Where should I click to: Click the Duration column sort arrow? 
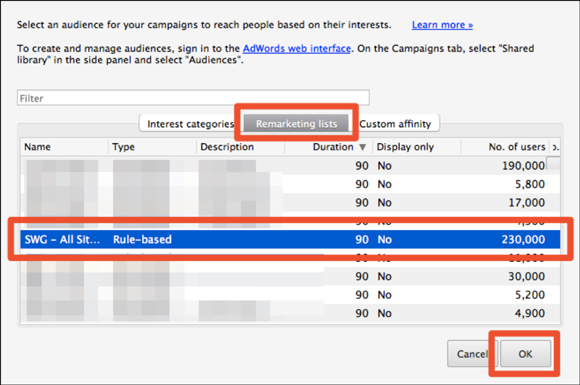pos(362,147)
